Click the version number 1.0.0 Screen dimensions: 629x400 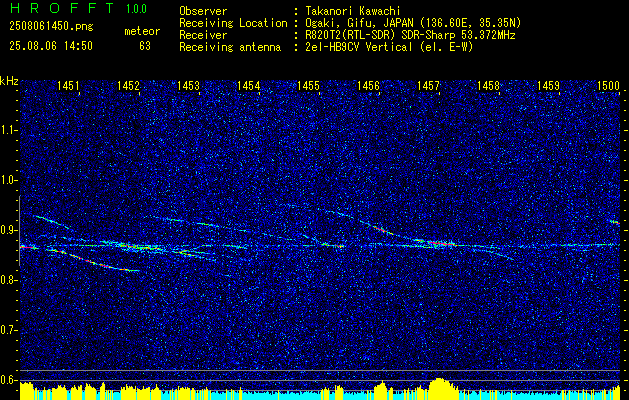[x=136, y=9]
